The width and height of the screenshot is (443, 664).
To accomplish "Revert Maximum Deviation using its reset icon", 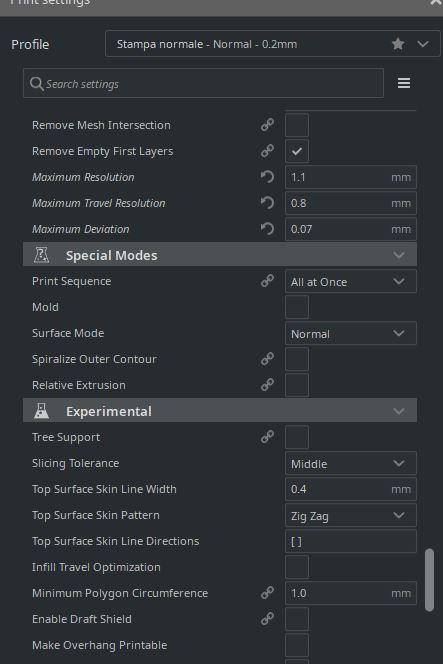I will [x=267, y=229].
